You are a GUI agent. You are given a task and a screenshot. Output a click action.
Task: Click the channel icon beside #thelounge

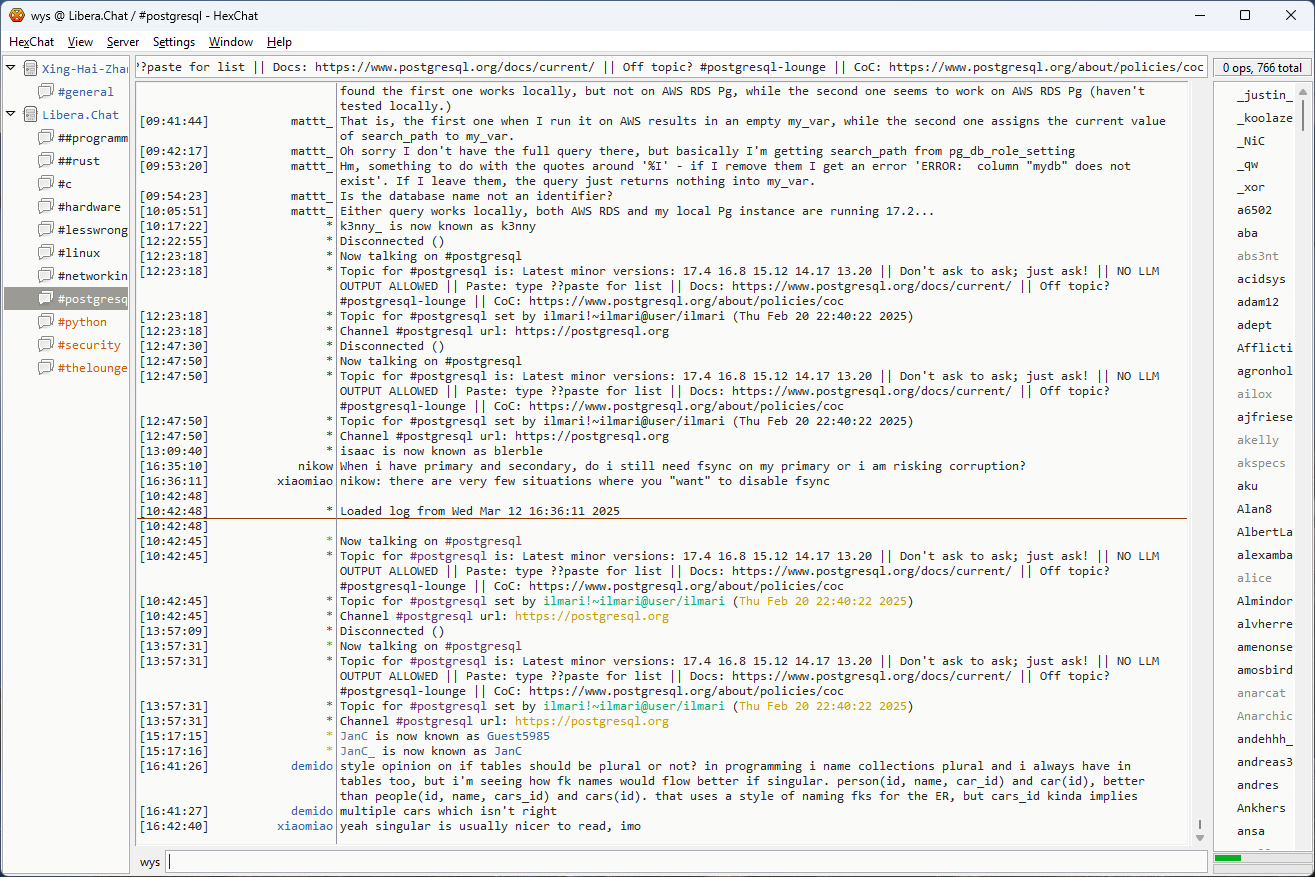(x=46, y=368)
